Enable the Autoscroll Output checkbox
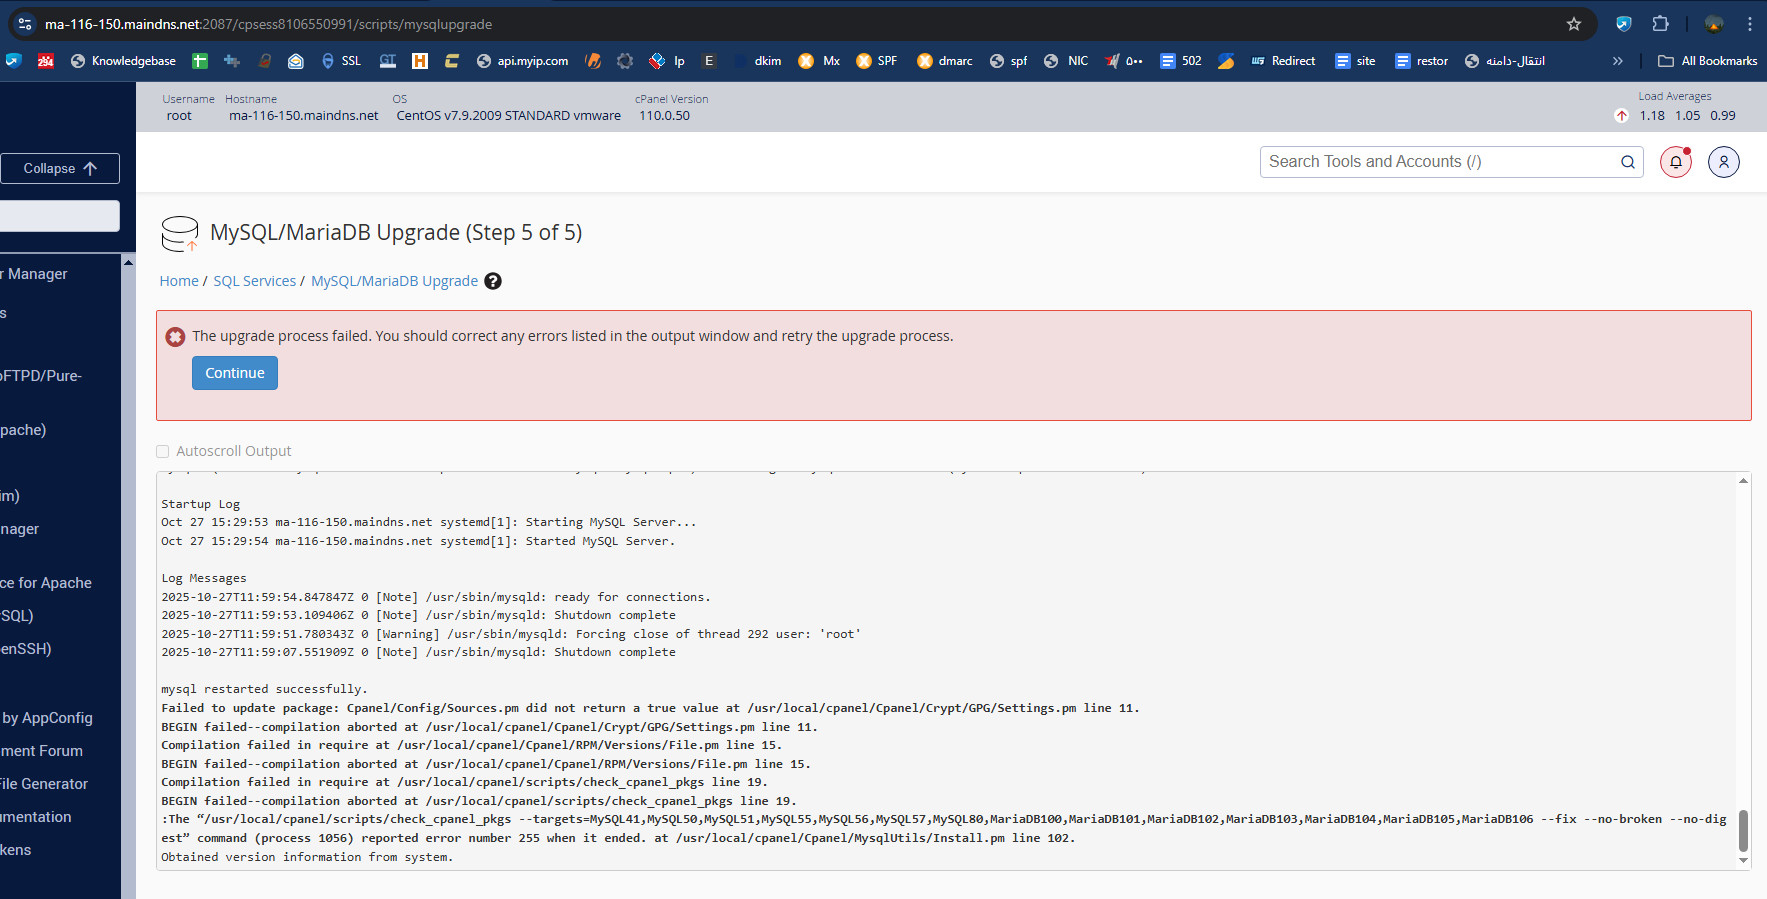The image size is (1767, 899). tap(163, 452)
